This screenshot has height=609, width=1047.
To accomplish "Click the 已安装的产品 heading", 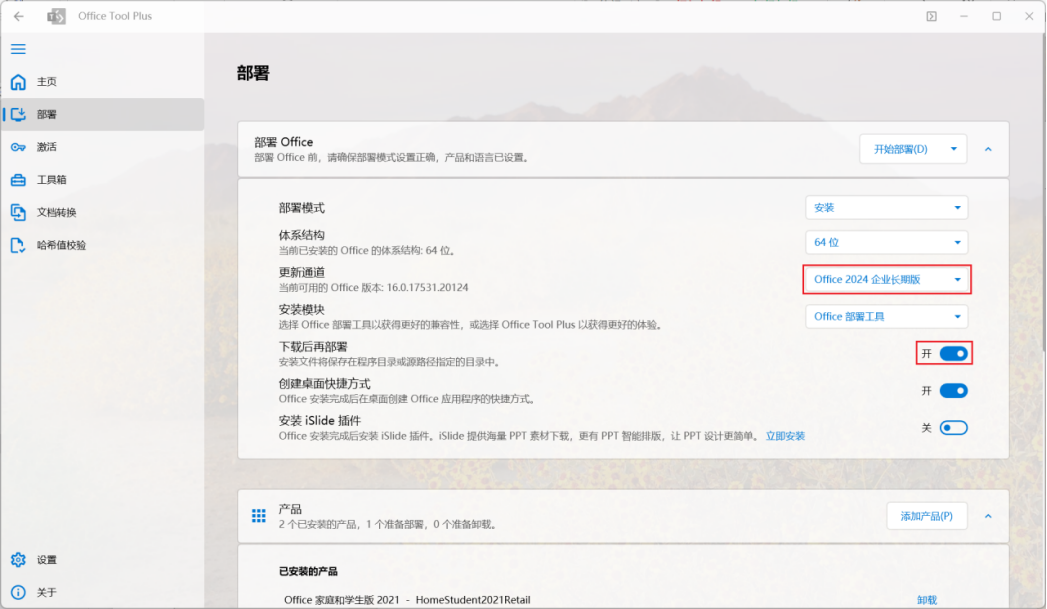I will click(x=308, y=571).
